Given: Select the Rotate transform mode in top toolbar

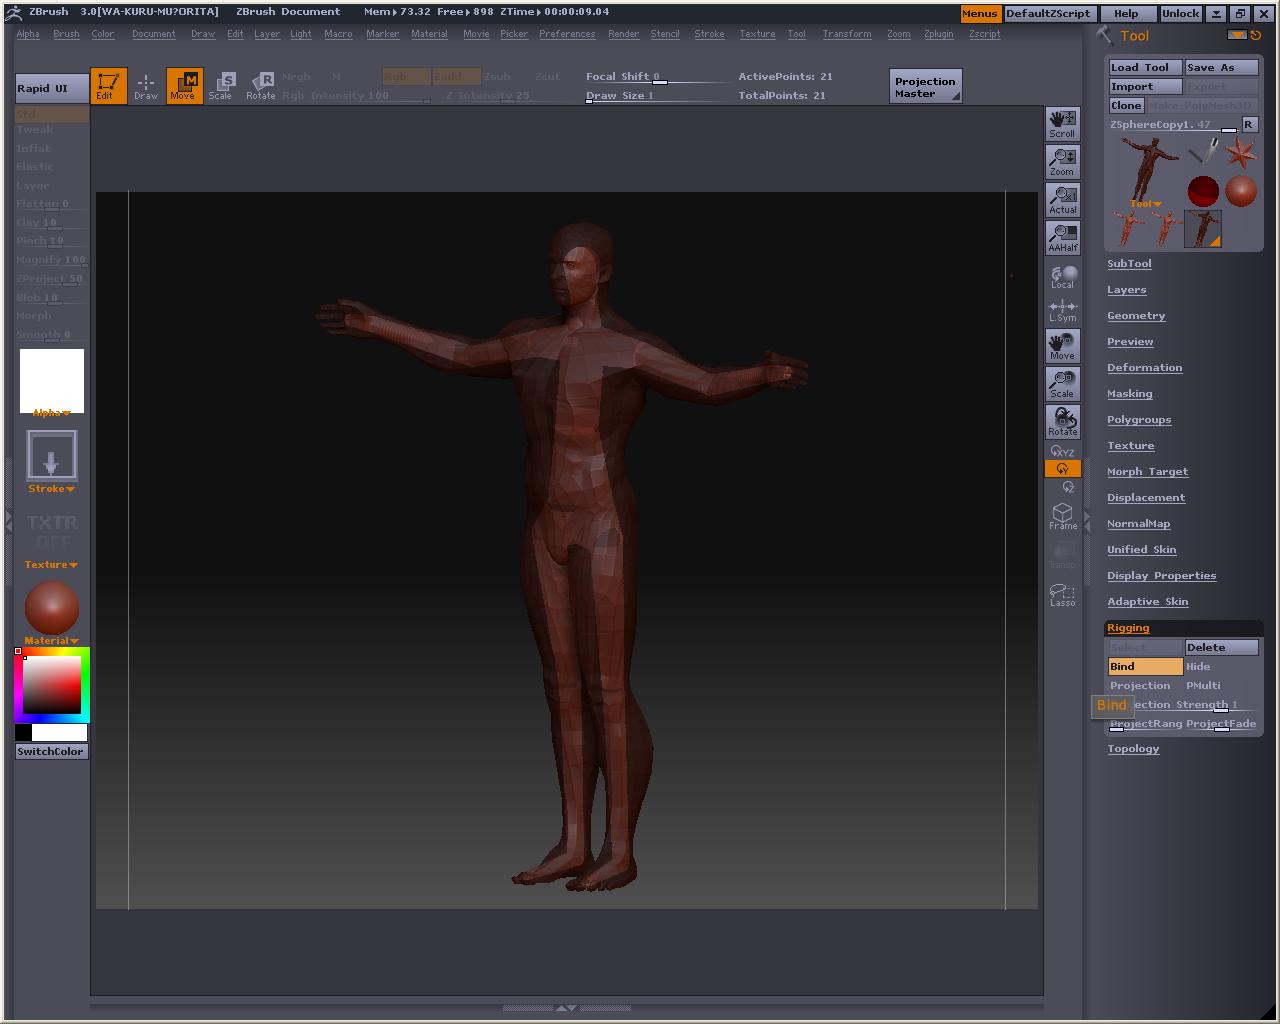Looking at the screenshot, I should (261, 86).
